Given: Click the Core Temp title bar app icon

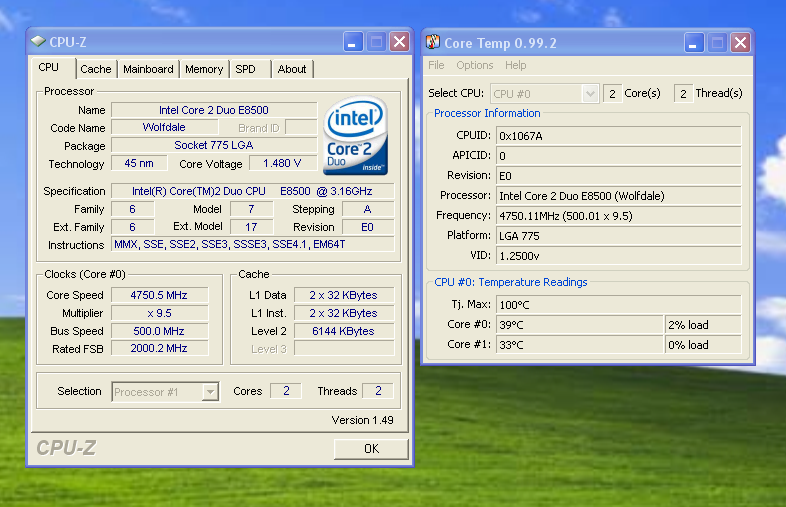Looking at the screenshot, I should (433, 42).
